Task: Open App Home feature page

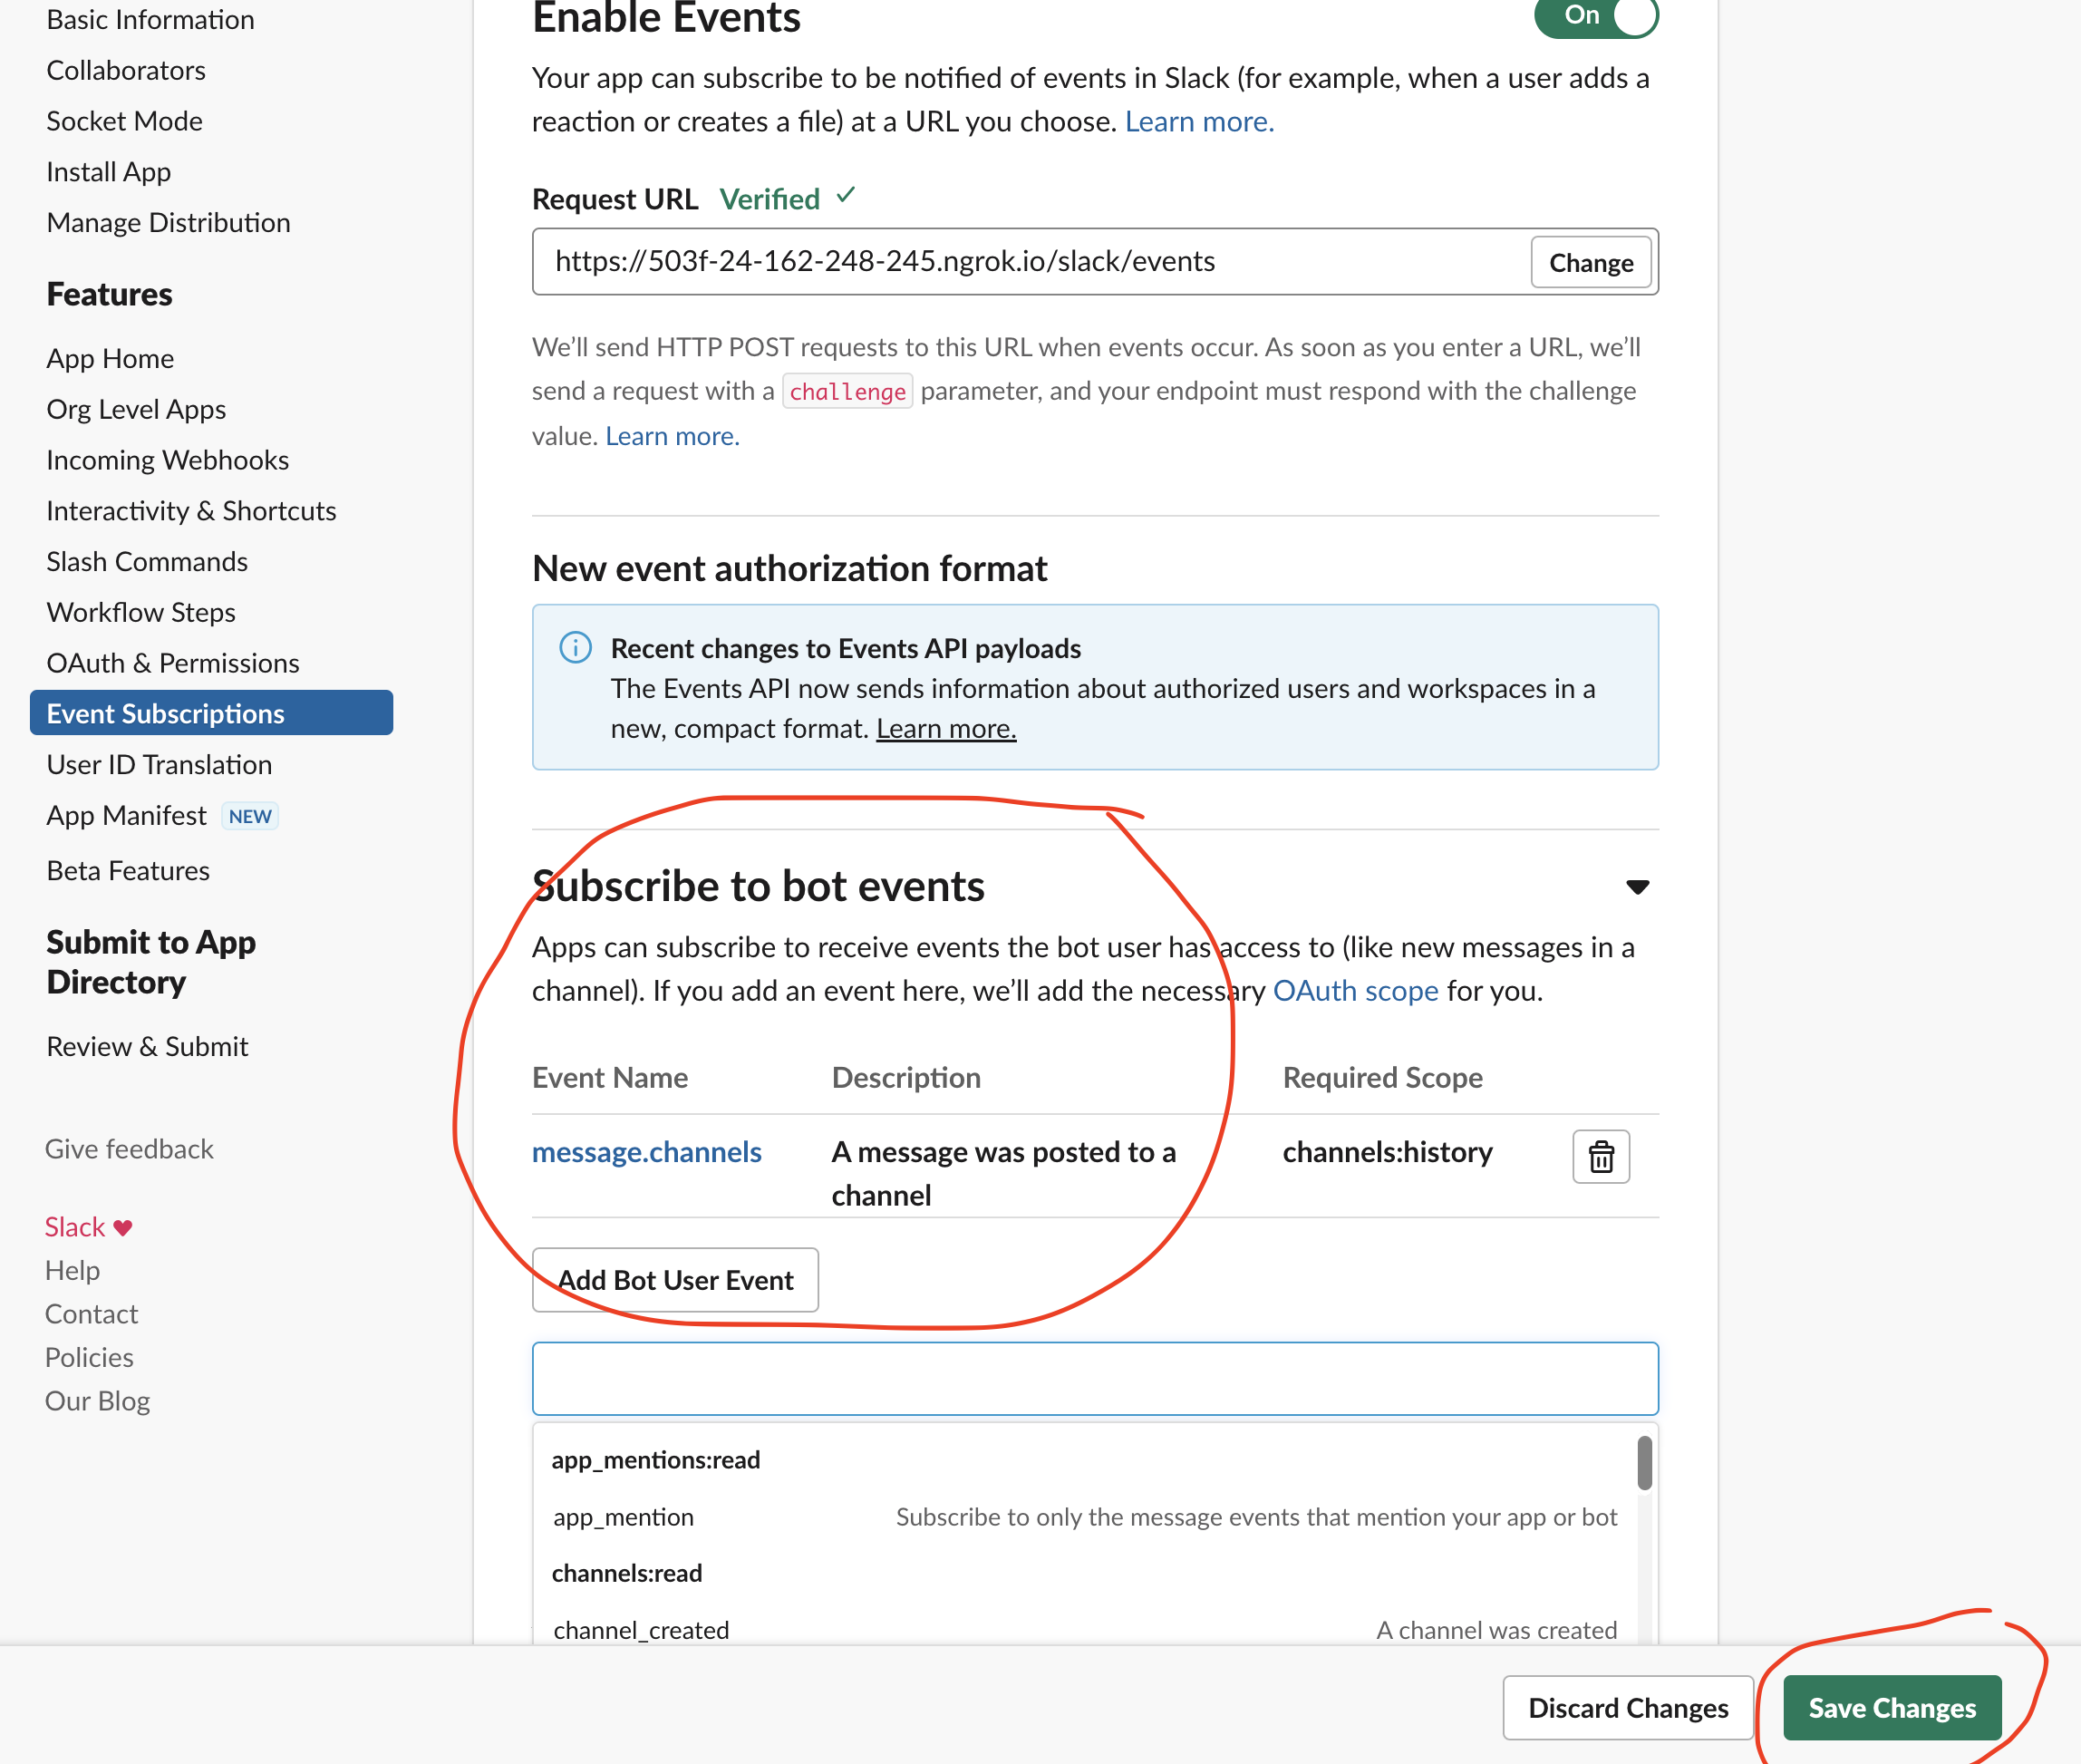Action: click(110, 358)
